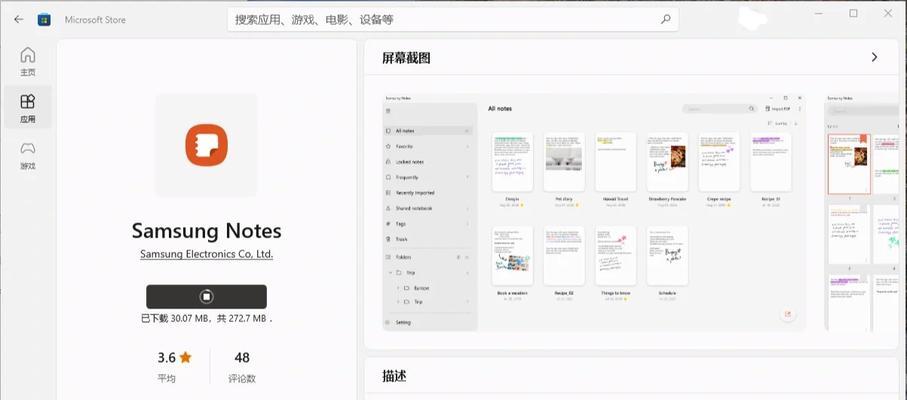The height and width of the screenshot is (400, 907).
Task: Click the Microsoft Store title label
Action: tap(95, 20)
